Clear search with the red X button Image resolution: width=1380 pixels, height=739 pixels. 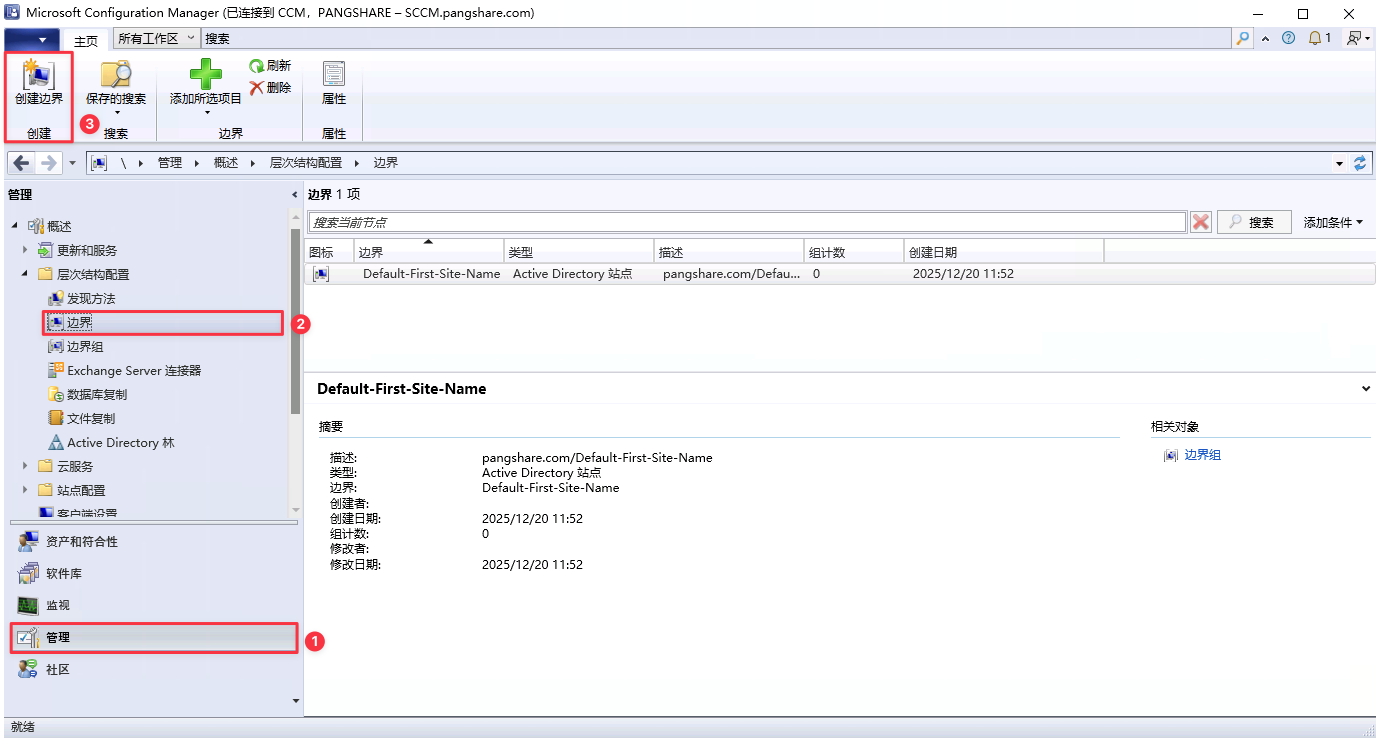coord(1201,222)
